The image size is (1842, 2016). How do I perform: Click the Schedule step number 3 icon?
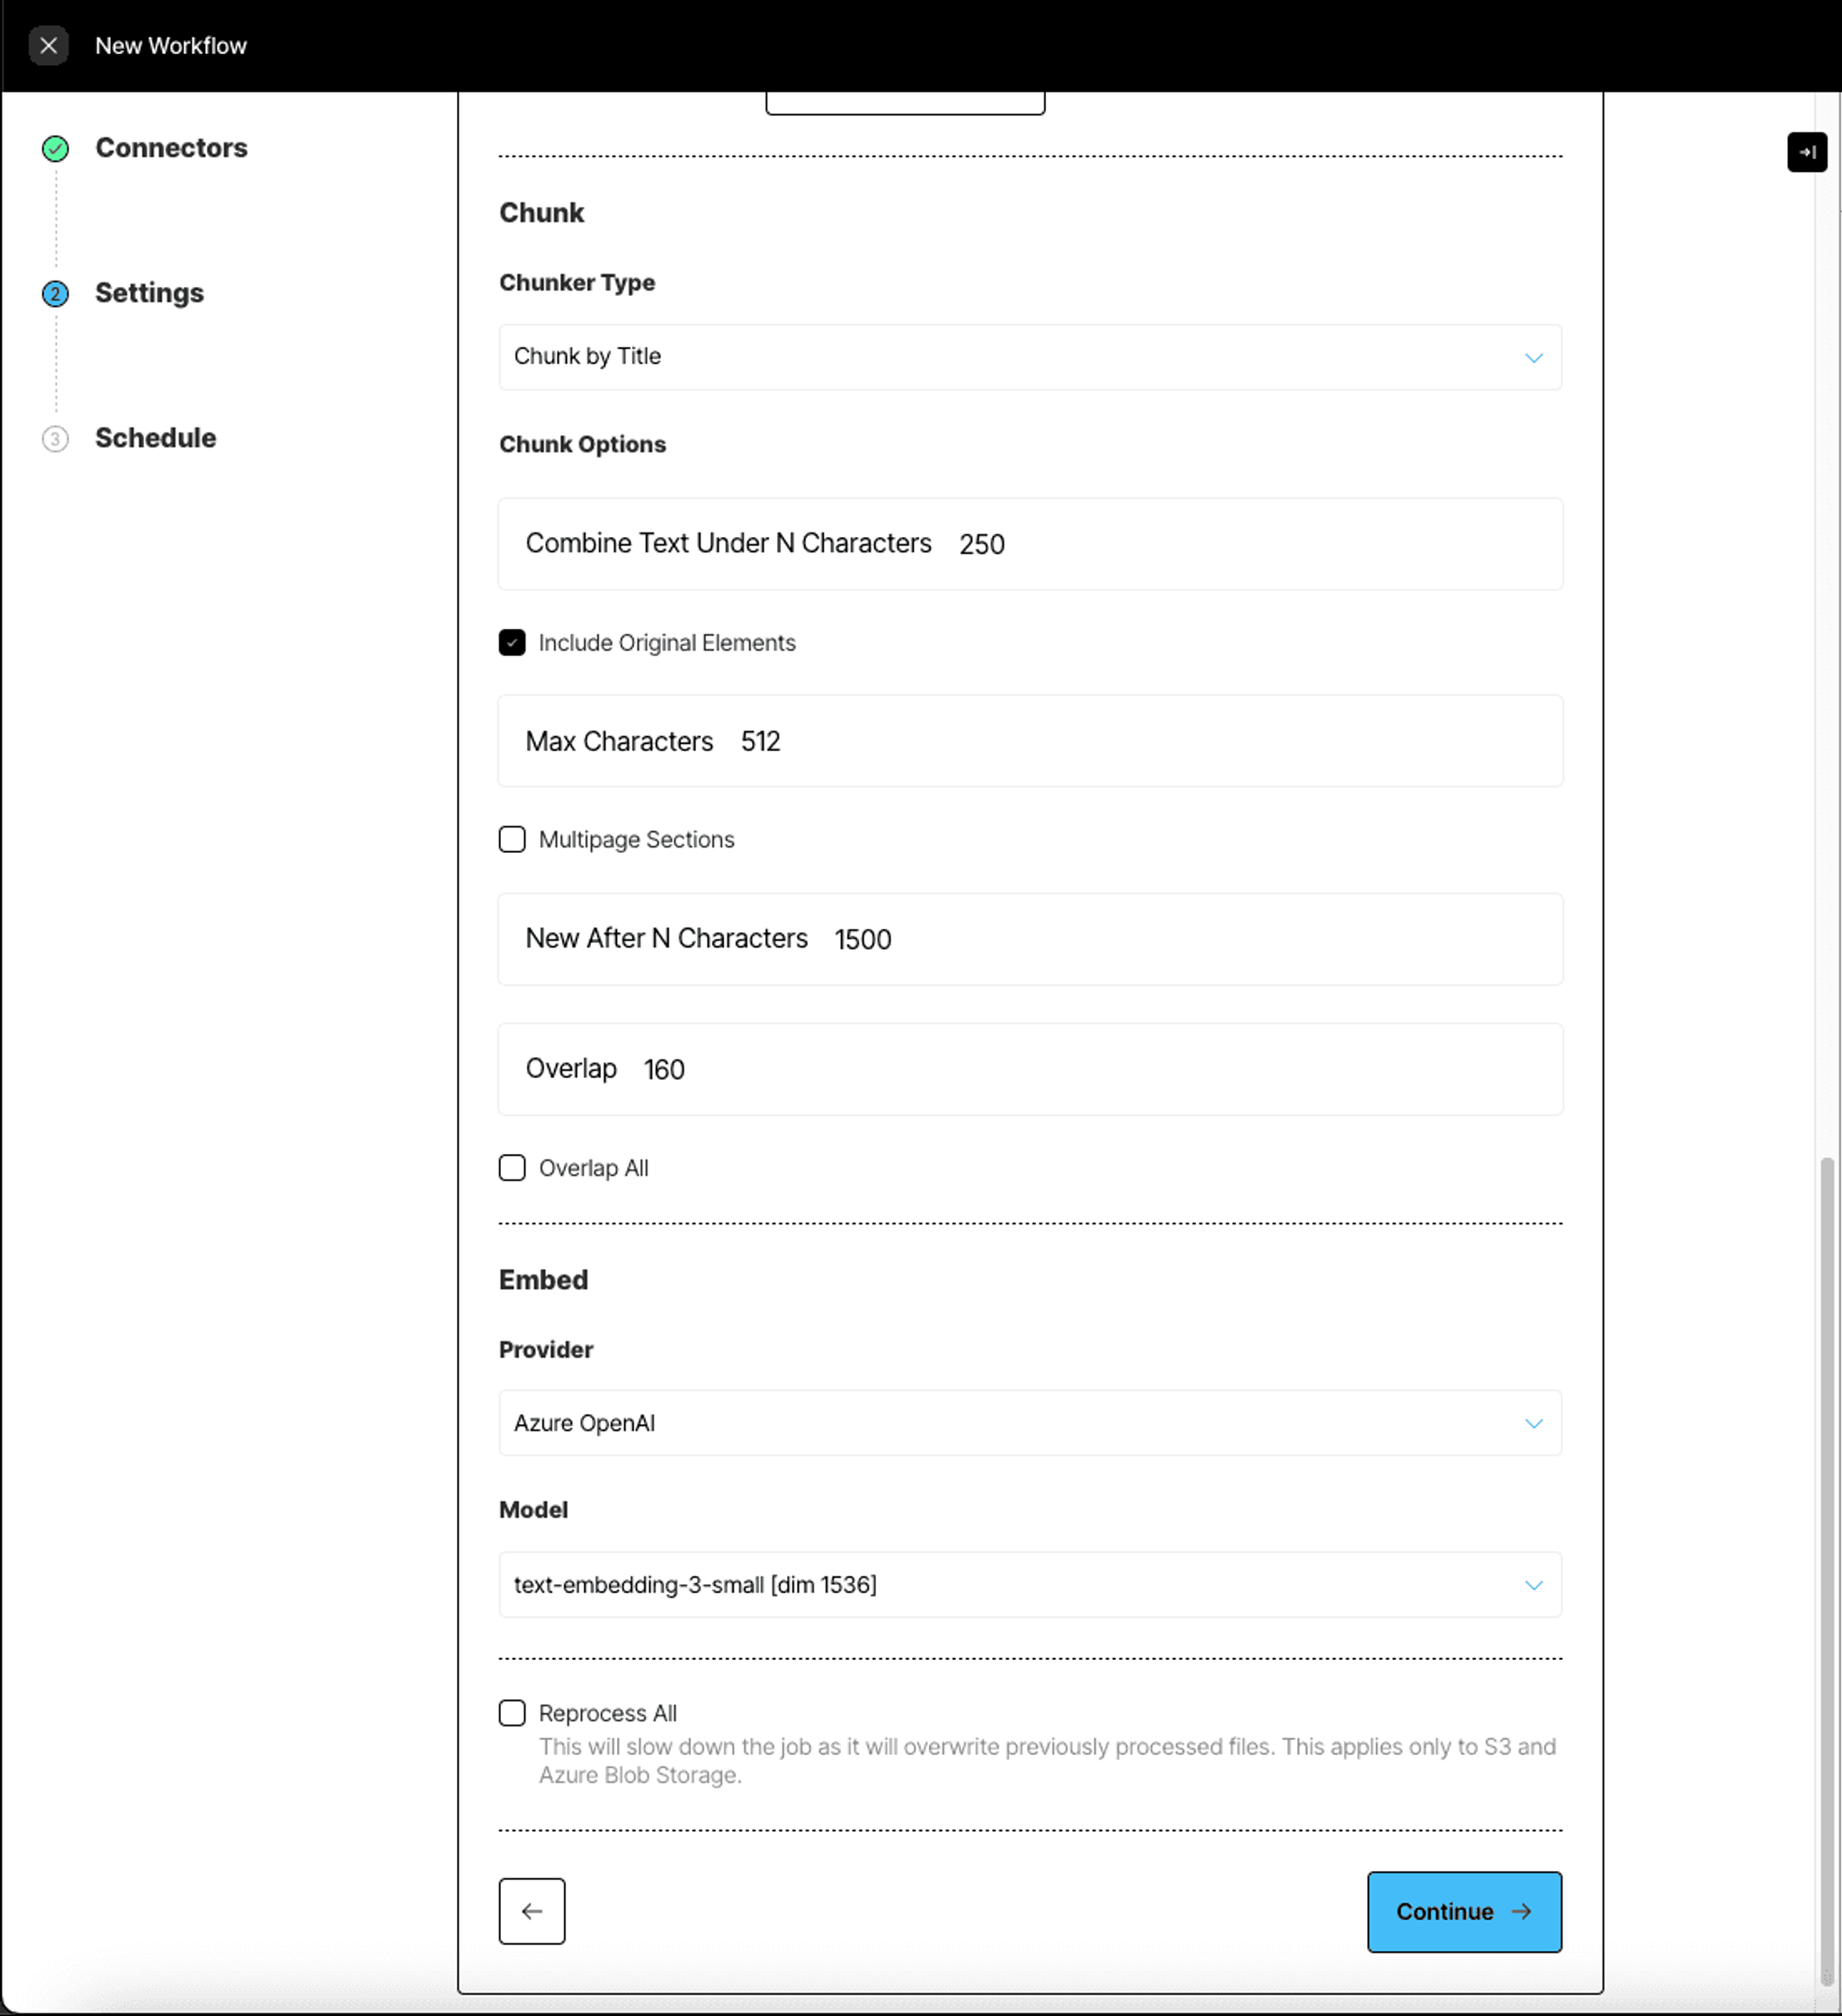point(56,439)
